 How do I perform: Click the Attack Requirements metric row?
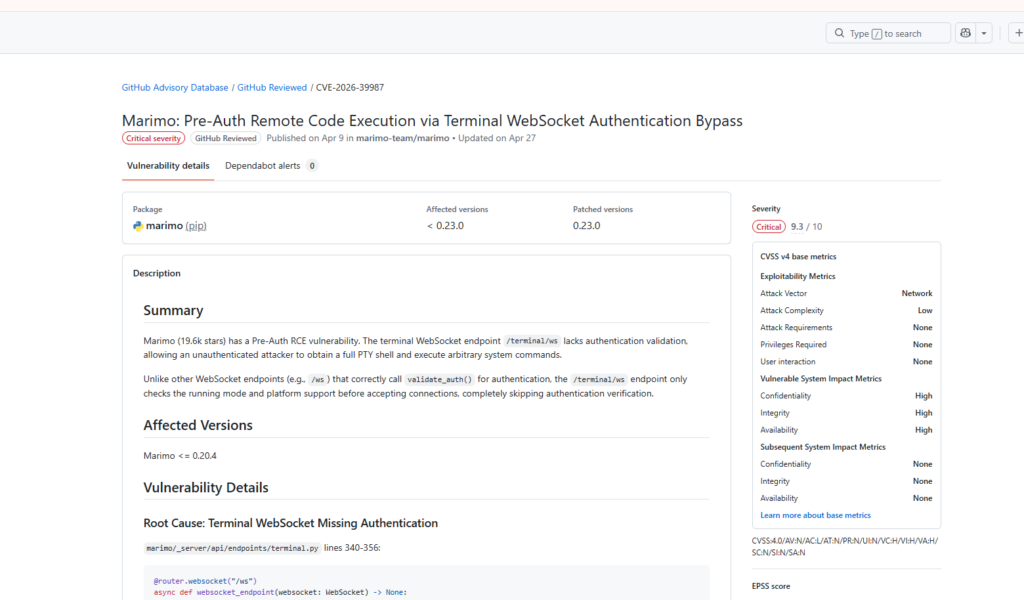pyautogui.click(x=846, y=328)
